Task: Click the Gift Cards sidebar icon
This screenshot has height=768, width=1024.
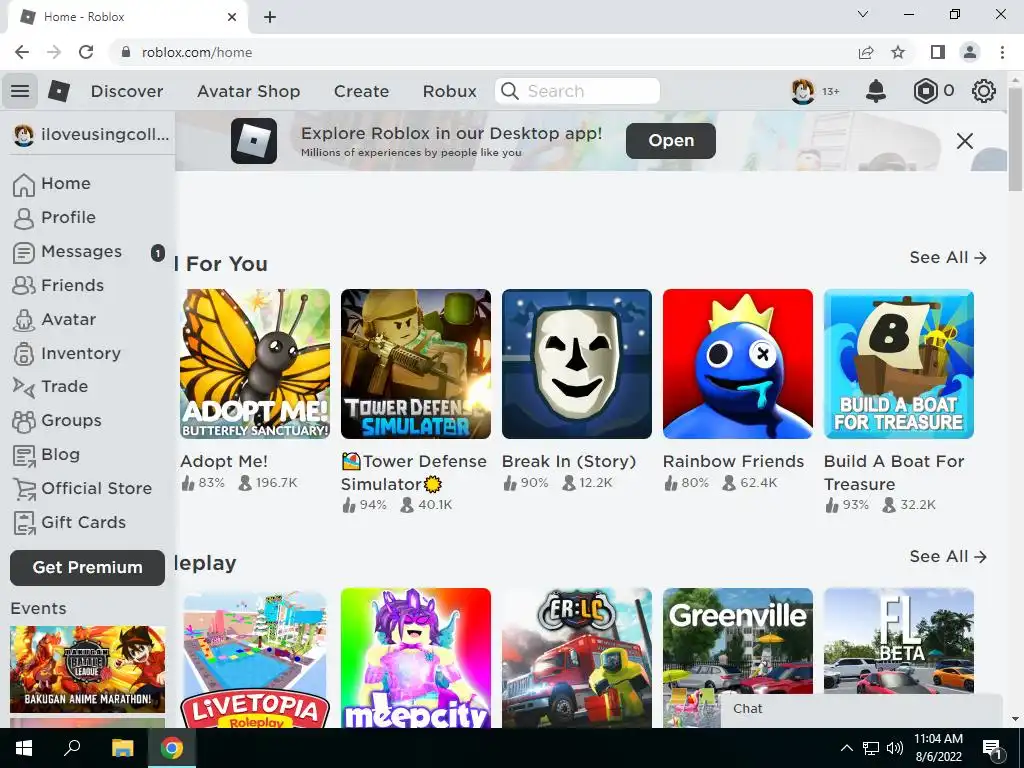Action: 24,523
